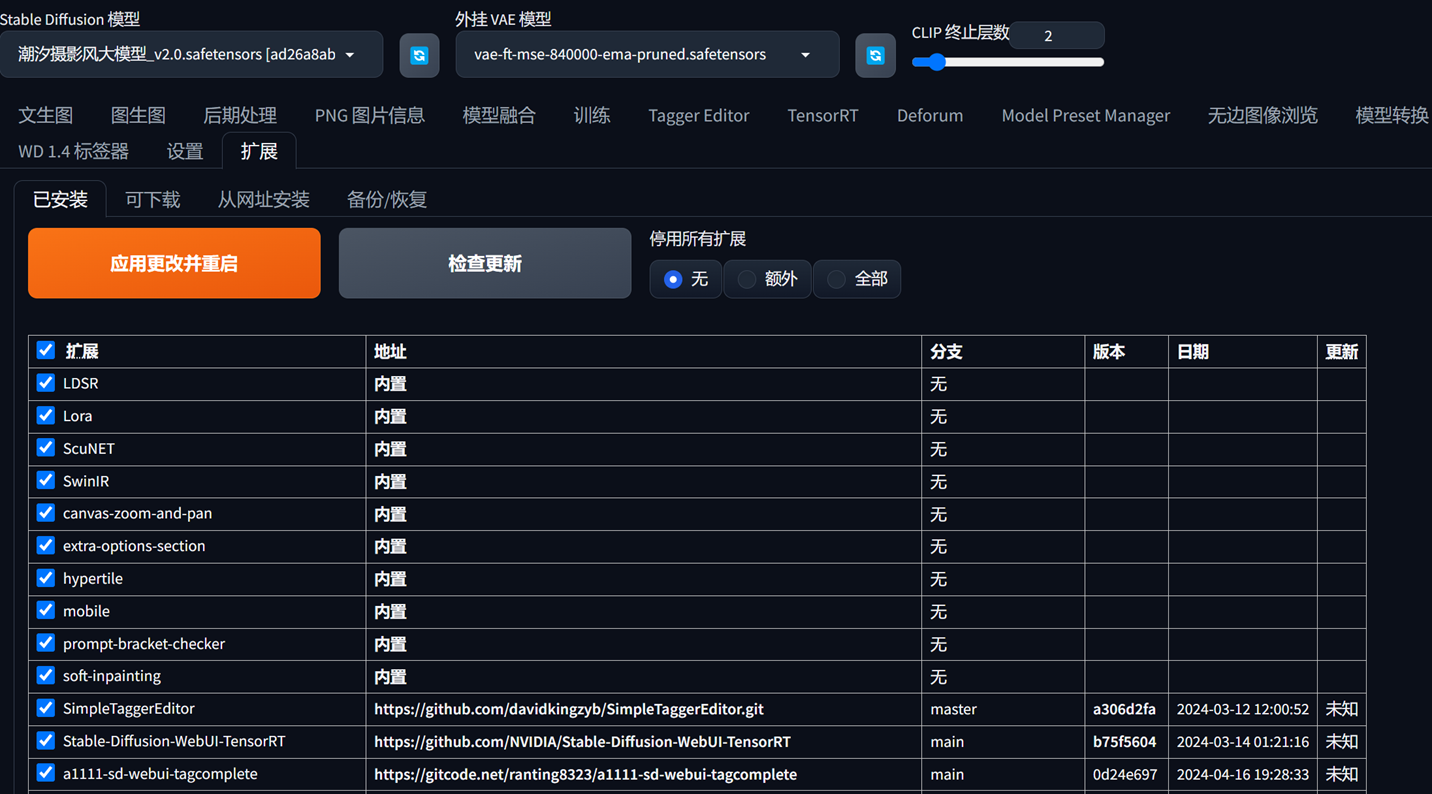This screenshot has height=794, width=1432.
Task: Refresh the Stable Diffusion model list
Action: (x=419, y=55)
